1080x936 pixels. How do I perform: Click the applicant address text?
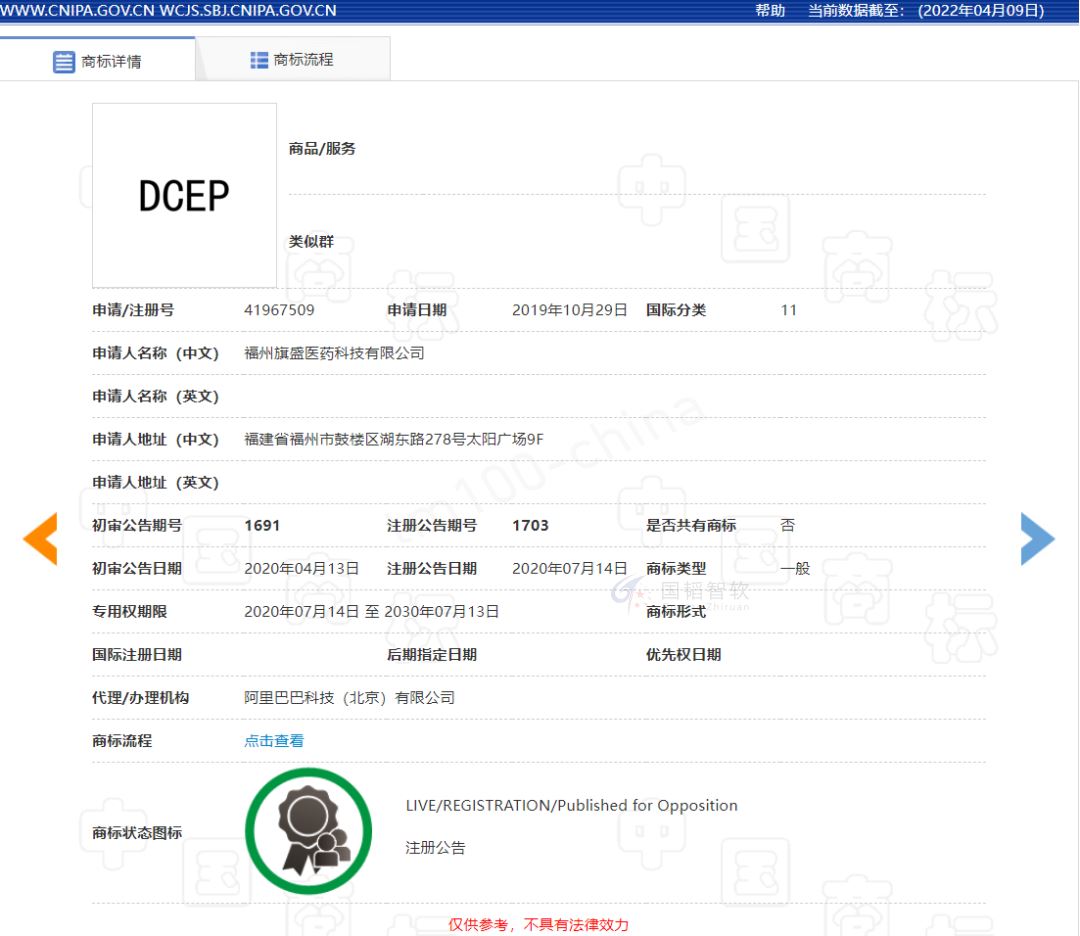394,439
